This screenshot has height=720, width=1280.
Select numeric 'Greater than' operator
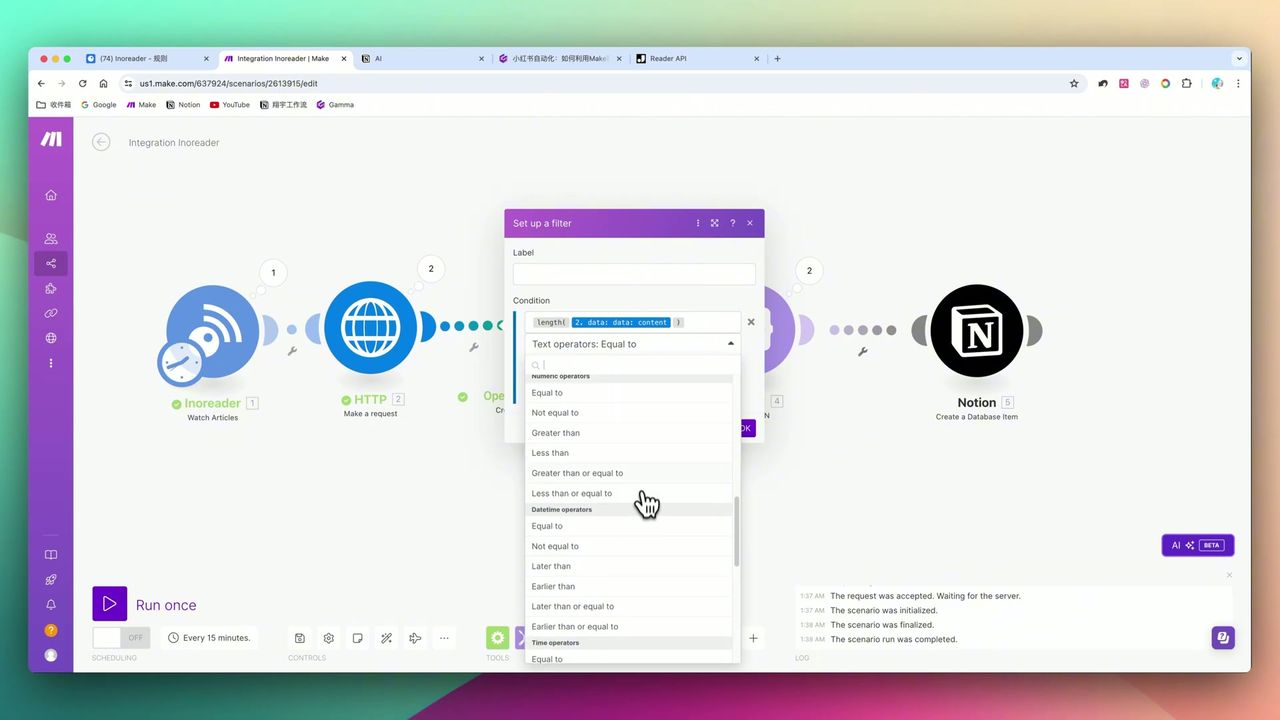(x=556, y=433)
